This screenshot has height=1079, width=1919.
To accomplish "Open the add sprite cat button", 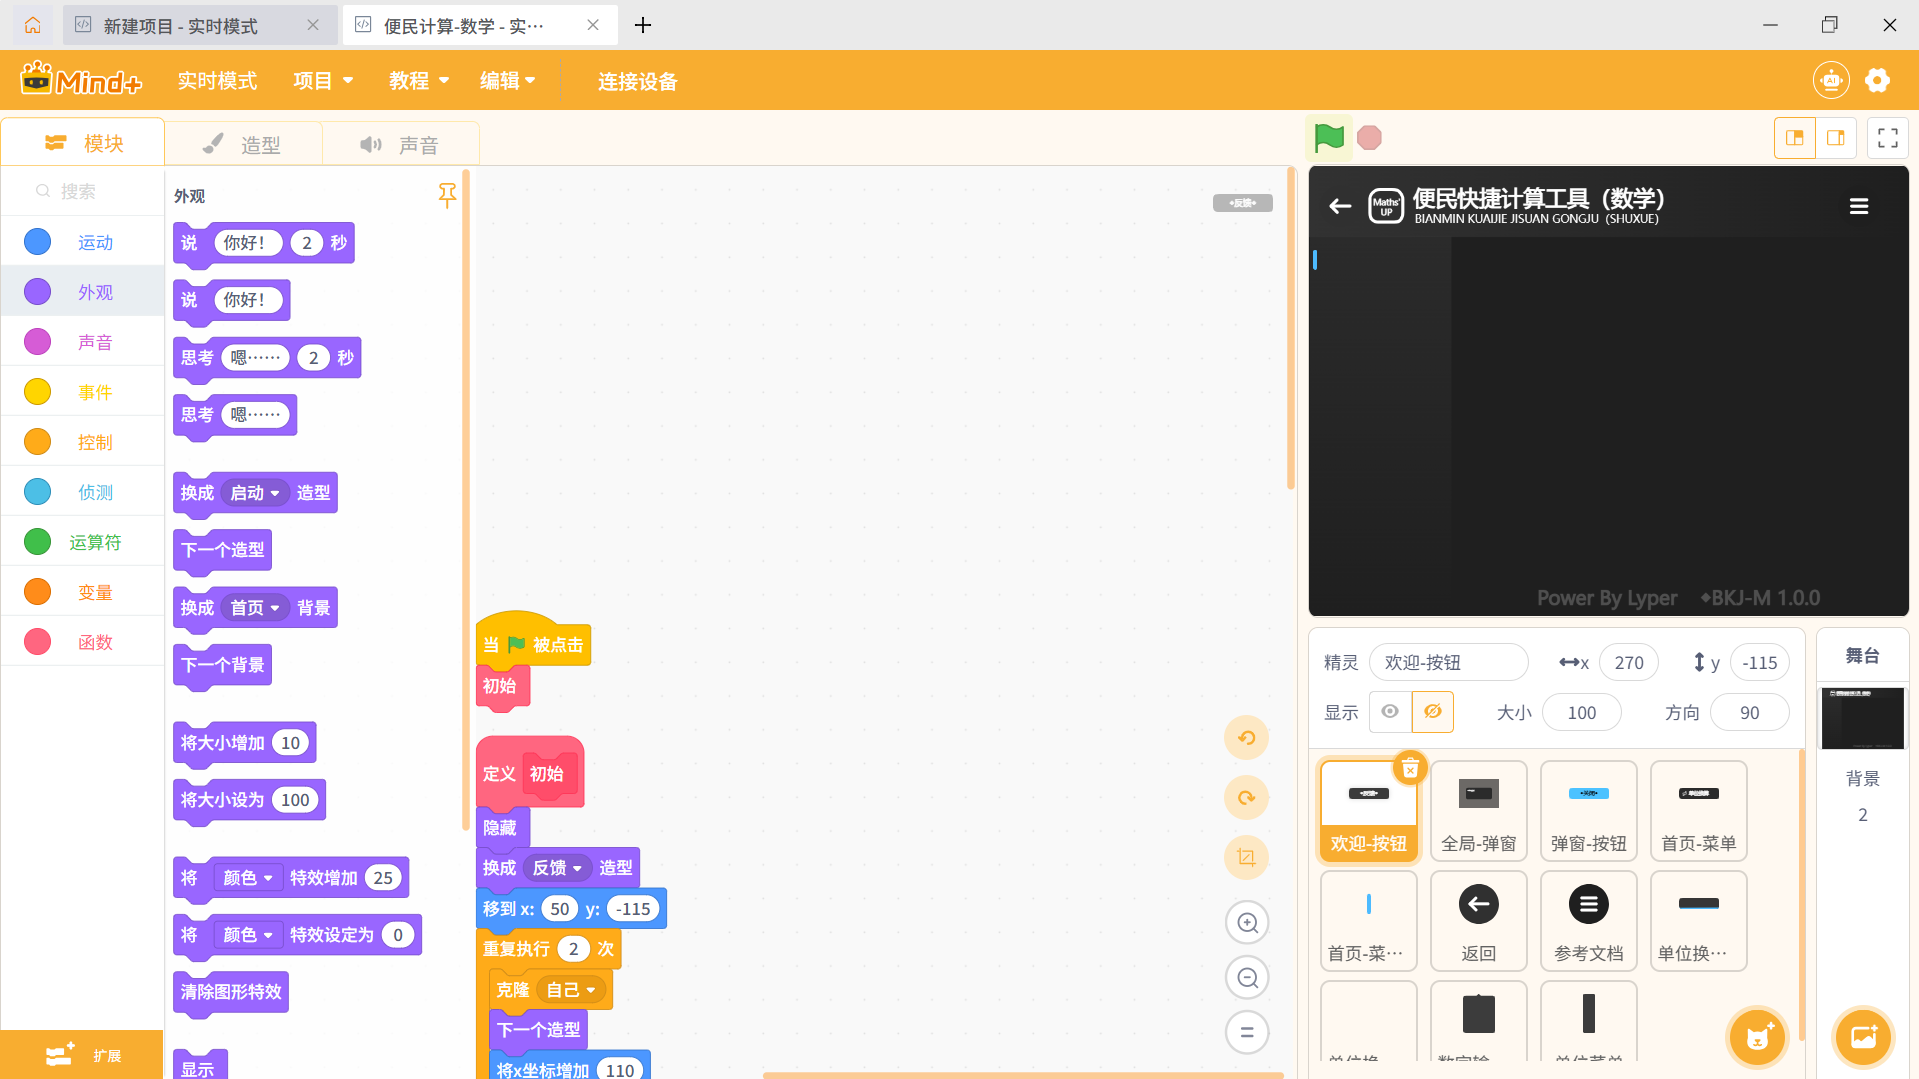I will click(x=1757, y=1037).
